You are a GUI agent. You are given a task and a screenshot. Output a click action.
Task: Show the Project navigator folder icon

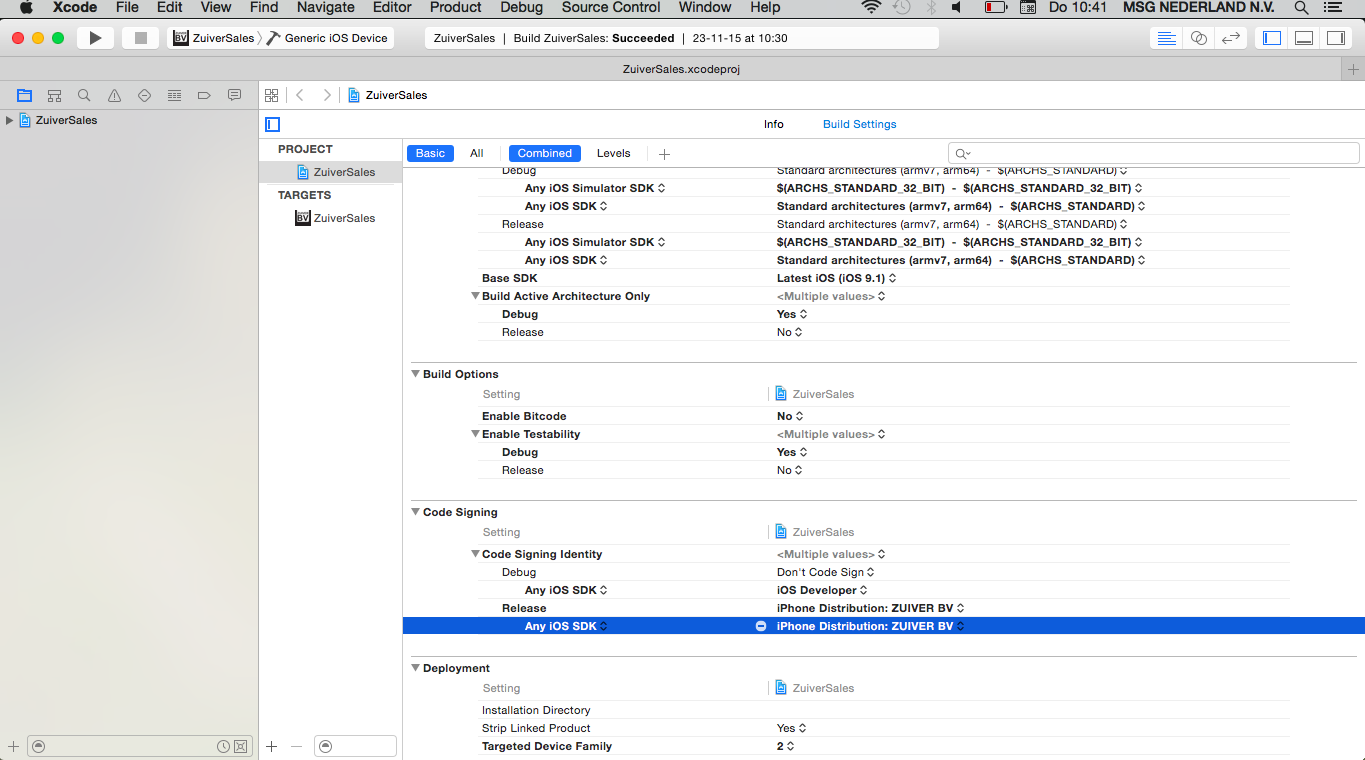pos(25,95)
